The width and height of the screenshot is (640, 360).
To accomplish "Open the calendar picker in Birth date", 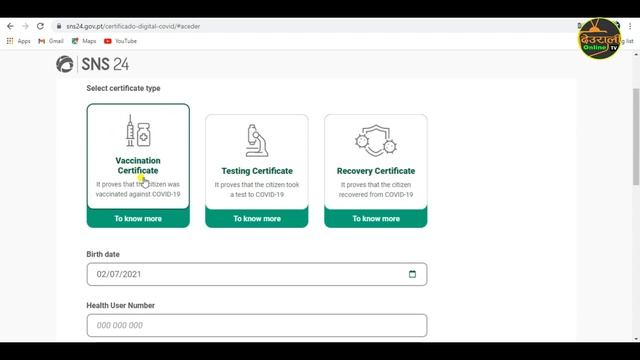I will 412,274.
